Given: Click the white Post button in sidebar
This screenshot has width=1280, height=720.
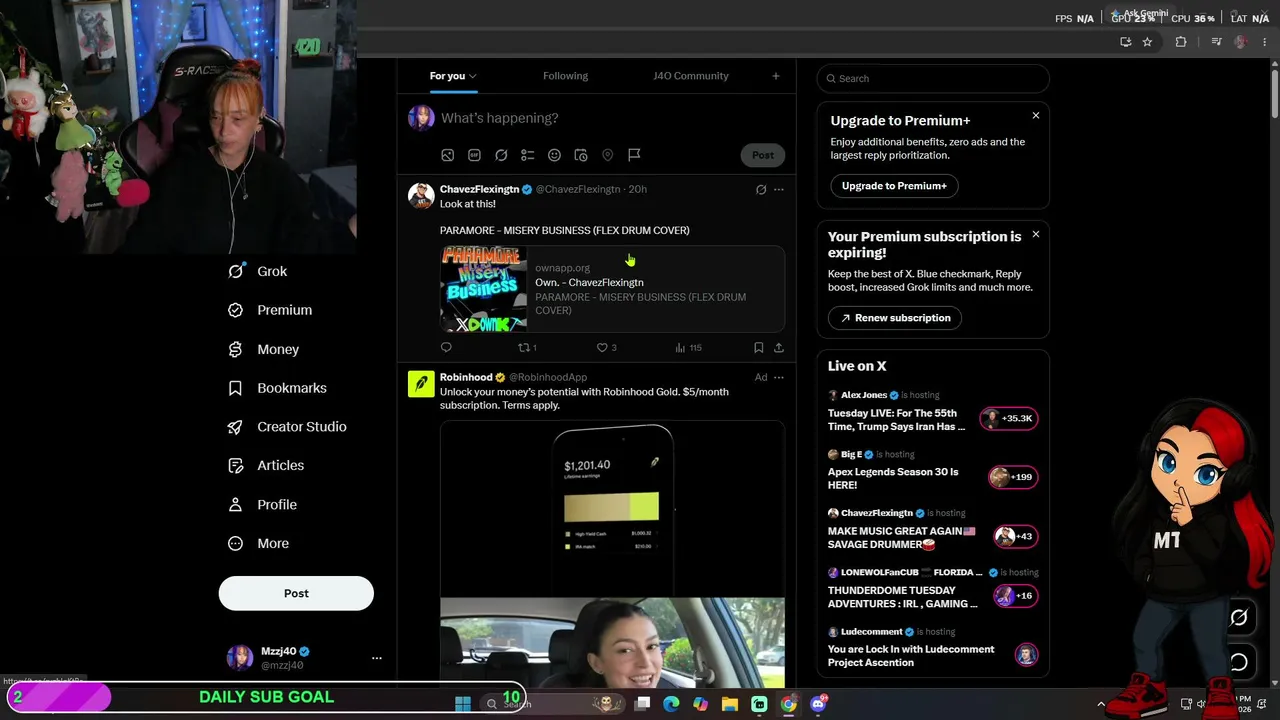Looking at the screenshot, I should tap(296, 593).
